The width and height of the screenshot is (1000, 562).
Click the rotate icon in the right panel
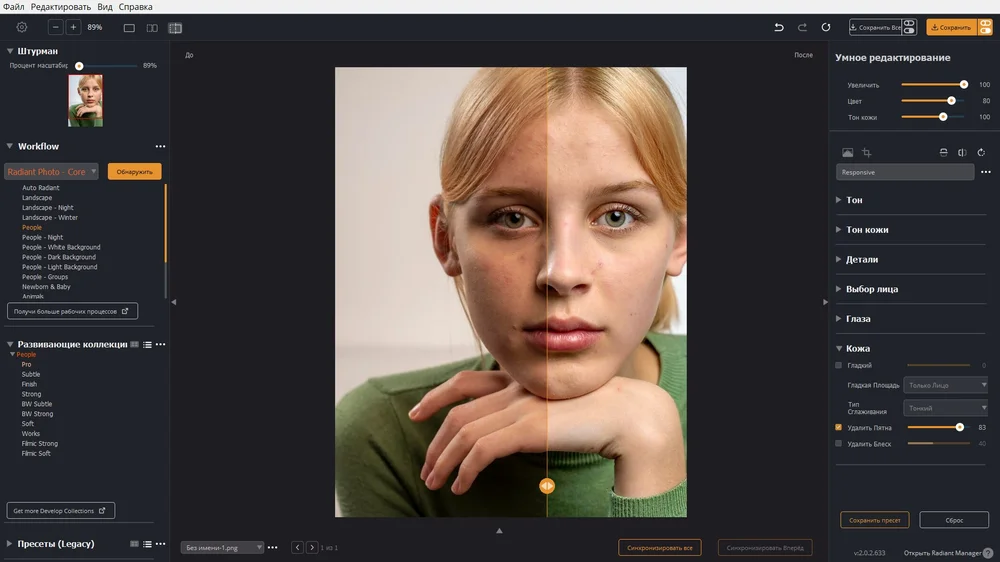982,152
